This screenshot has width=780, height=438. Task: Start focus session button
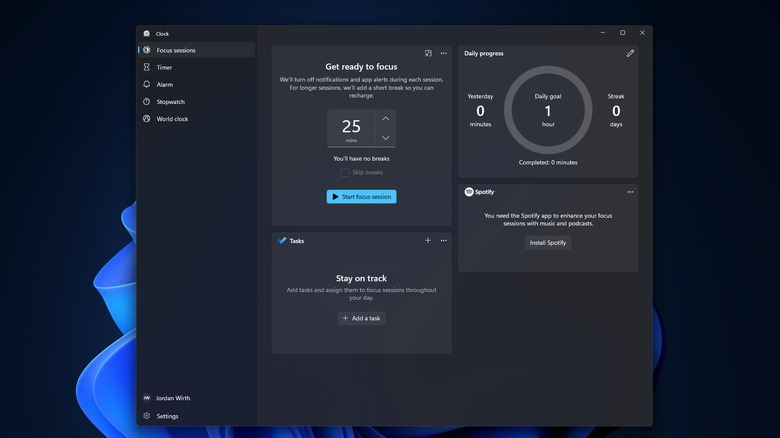coord(361,197)
